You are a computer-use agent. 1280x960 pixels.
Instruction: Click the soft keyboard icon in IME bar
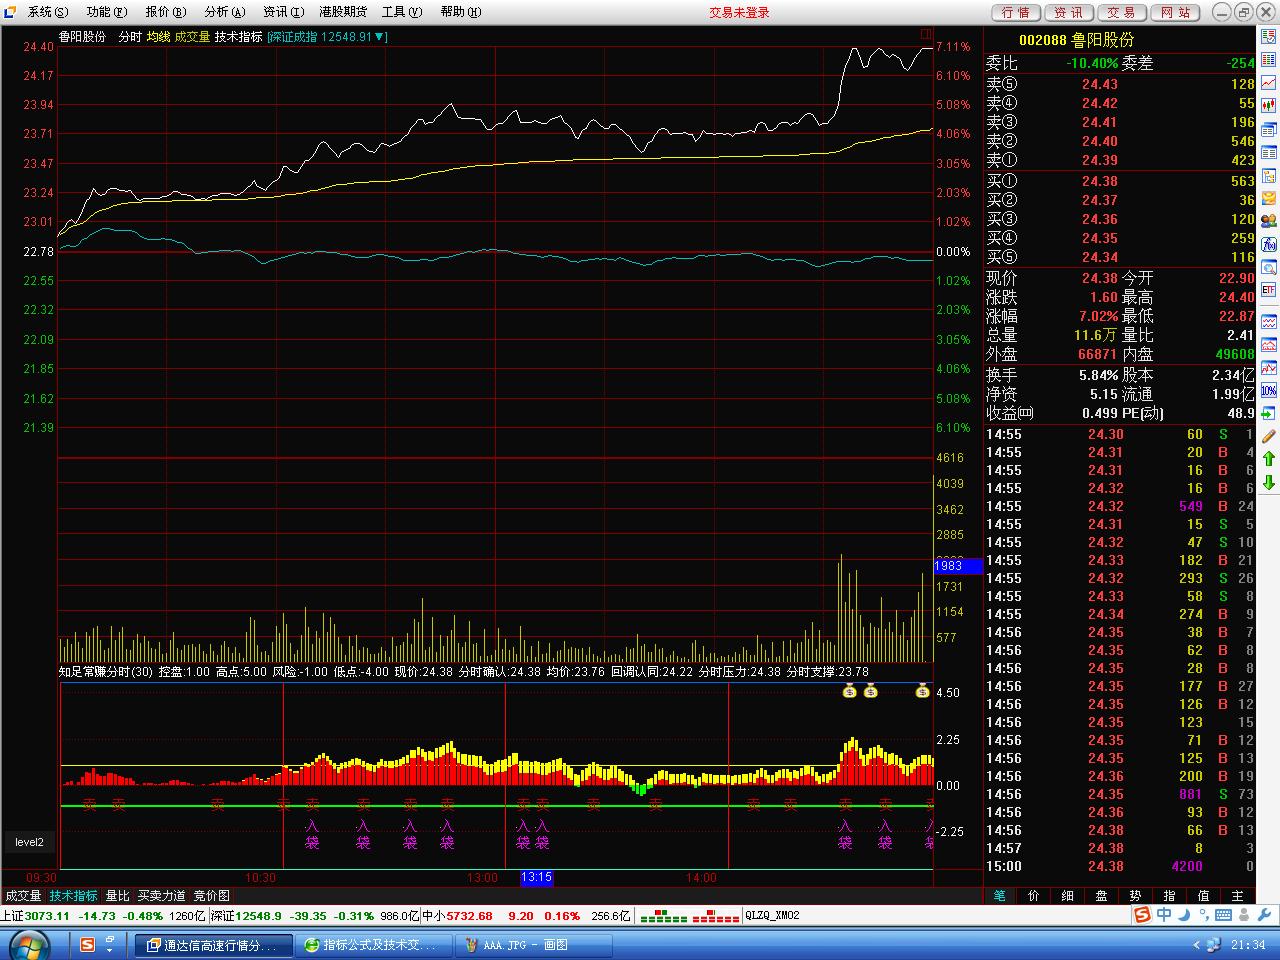pyautogui.click(x=1224, y=915)
